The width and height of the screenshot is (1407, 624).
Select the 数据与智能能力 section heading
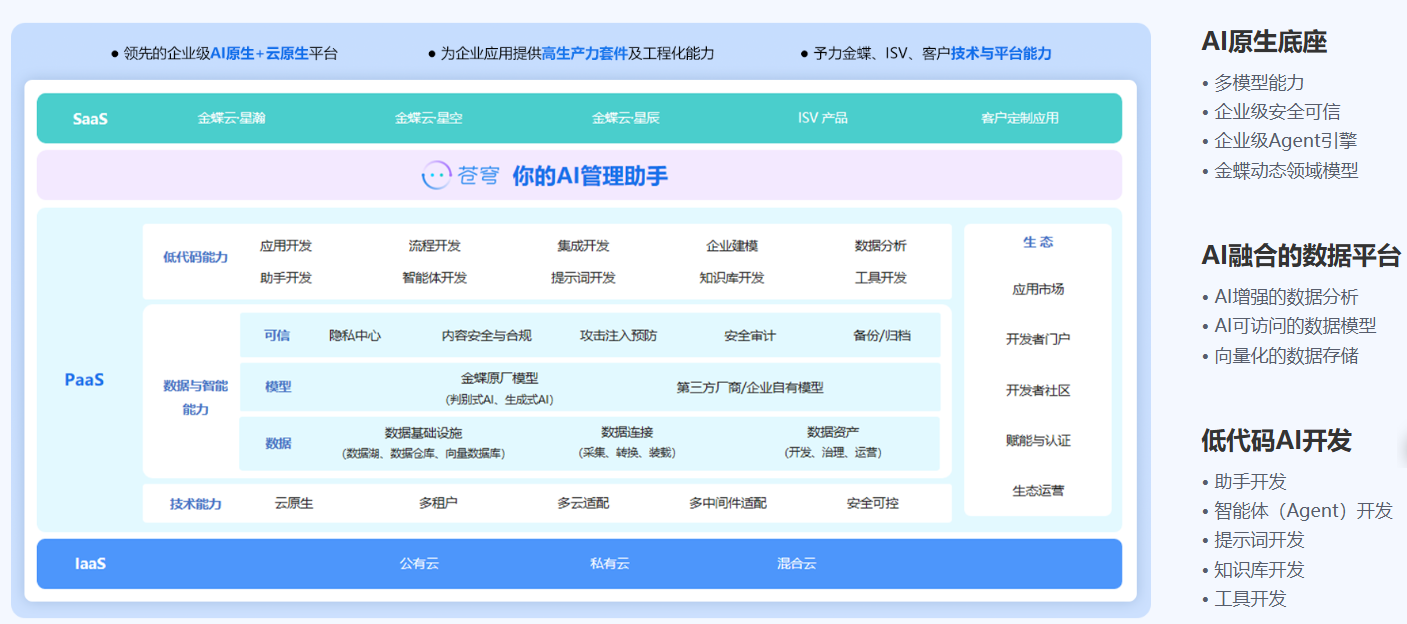coord(196,397)
